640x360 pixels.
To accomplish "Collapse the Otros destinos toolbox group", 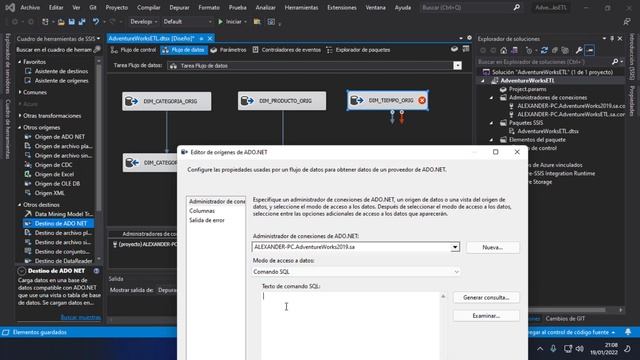I will (x=20, y=204).
